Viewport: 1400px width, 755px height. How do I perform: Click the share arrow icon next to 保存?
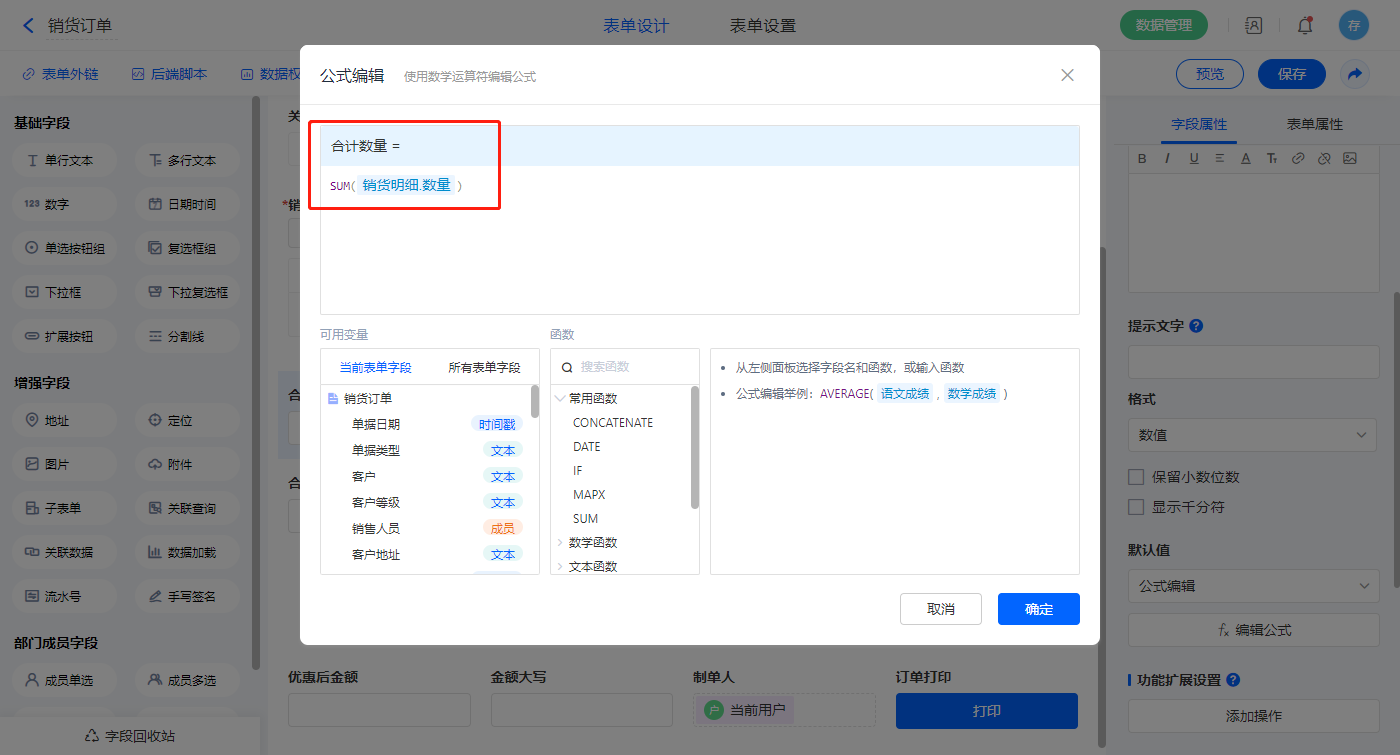click(1355, 74)
